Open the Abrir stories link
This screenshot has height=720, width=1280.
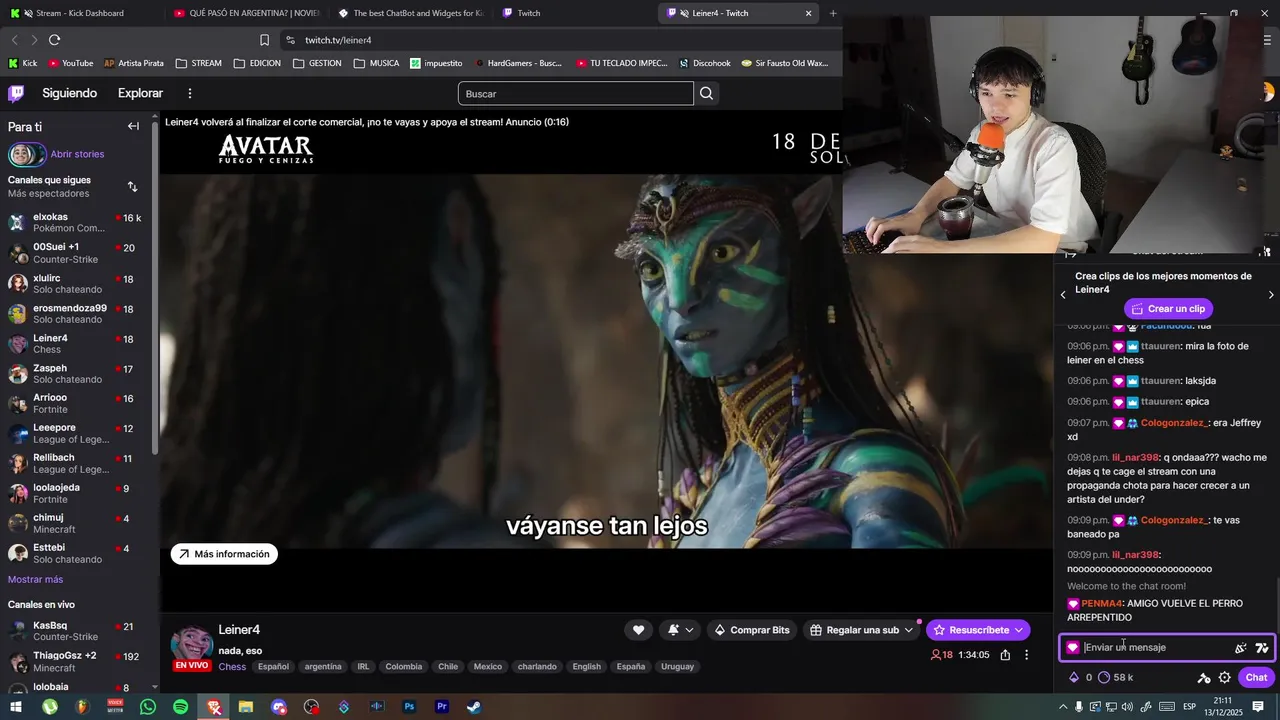tap(77, 154)
